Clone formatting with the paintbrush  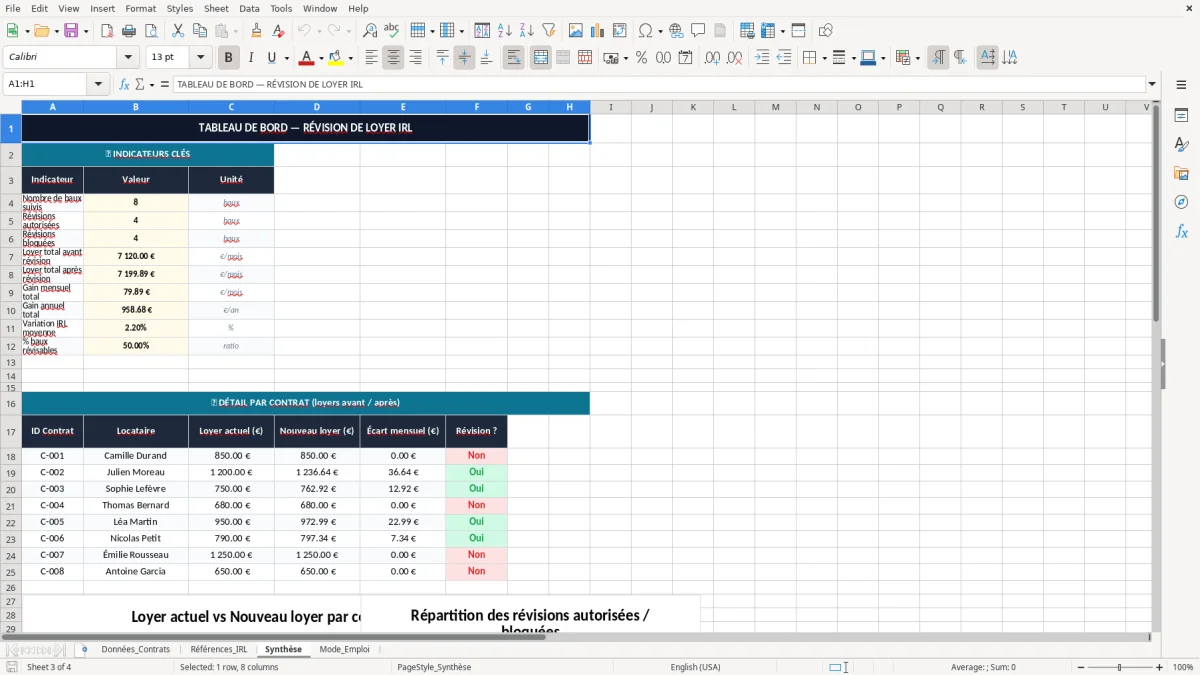point(257,31)
